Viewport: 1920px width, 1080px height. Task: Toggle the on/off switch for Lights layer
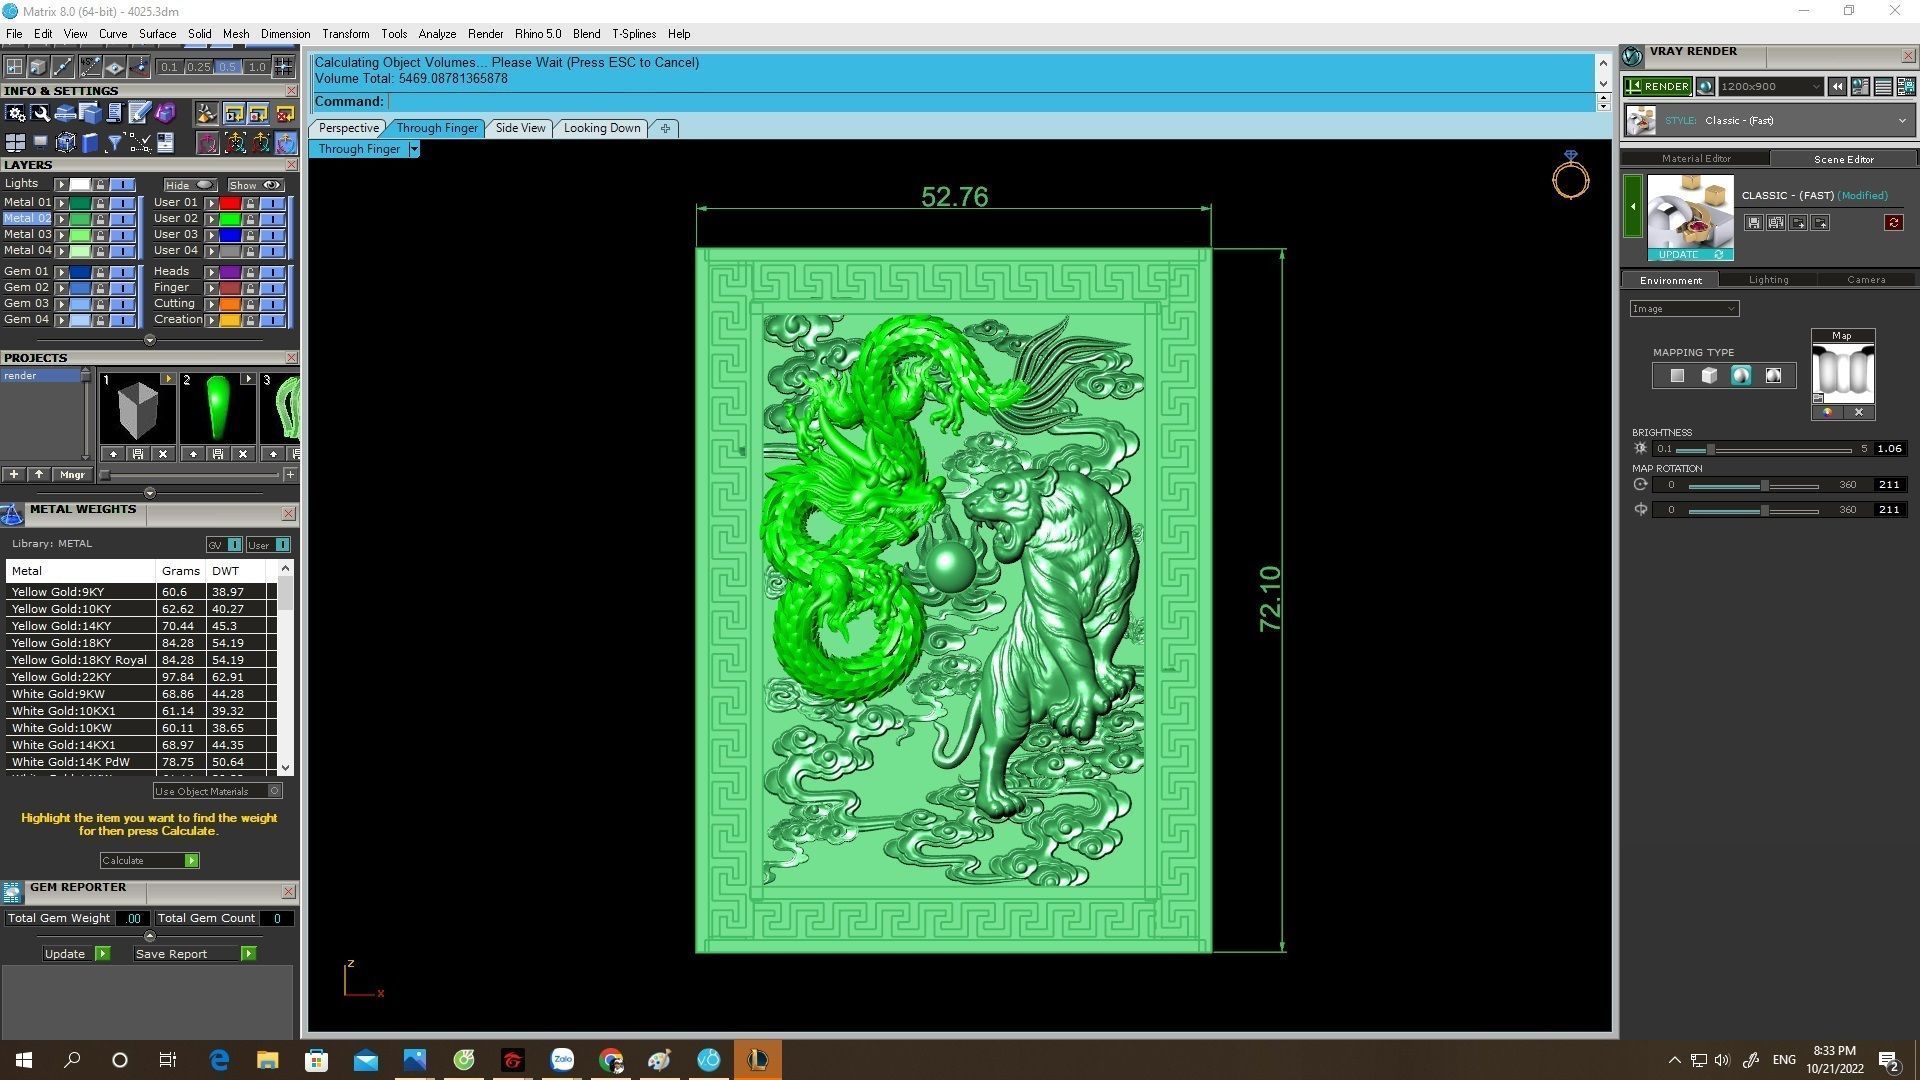123,185
